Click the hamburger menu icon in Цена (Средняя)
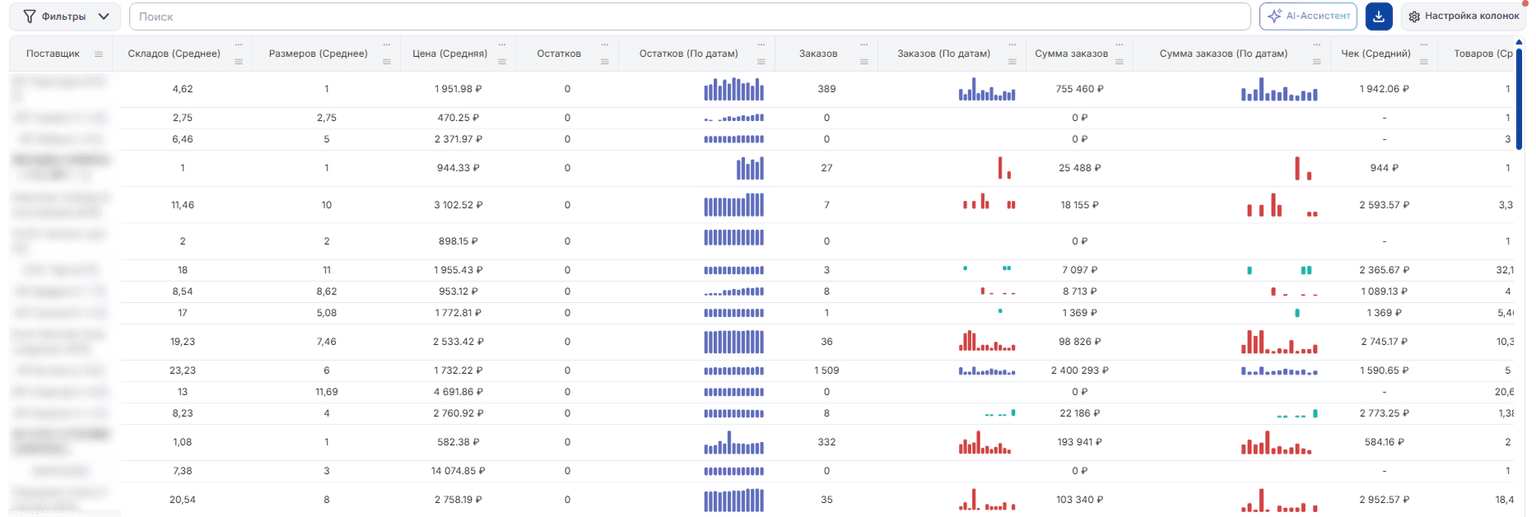This screenshot has height=517, width=1536. (x=502, y=61)
